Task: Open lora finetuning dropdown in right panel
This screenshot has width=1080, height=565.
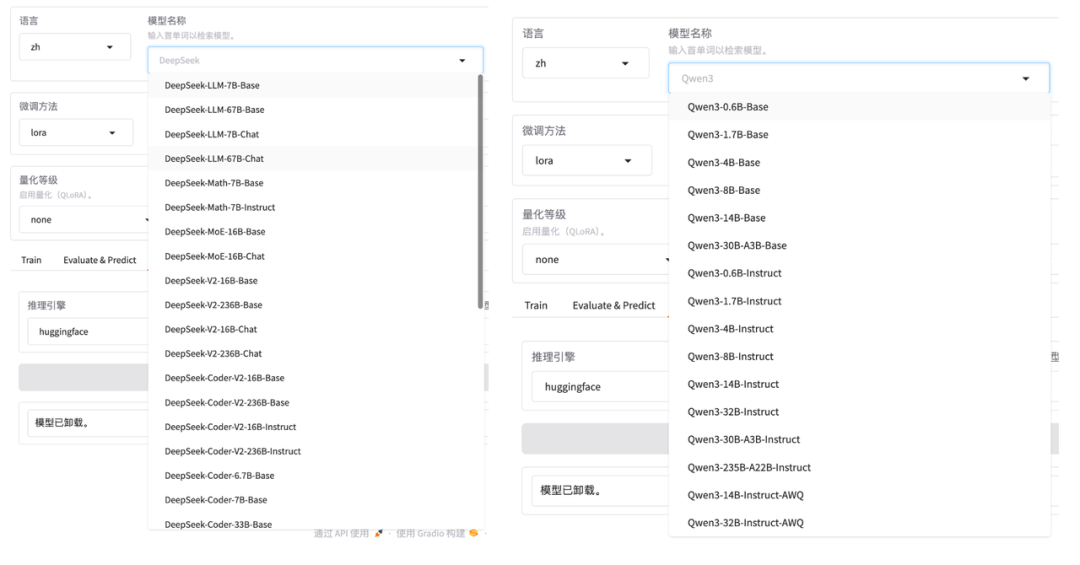Action: (x=586, y=161)
